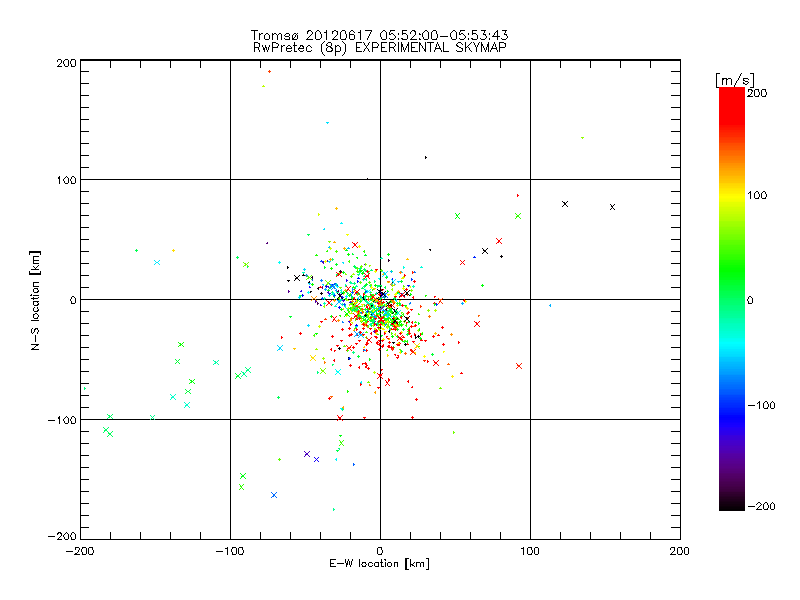Pick the yellow band of the colorbar
Image resolution: width=800 pixels, height=600 pixels.
click(732, 195)
